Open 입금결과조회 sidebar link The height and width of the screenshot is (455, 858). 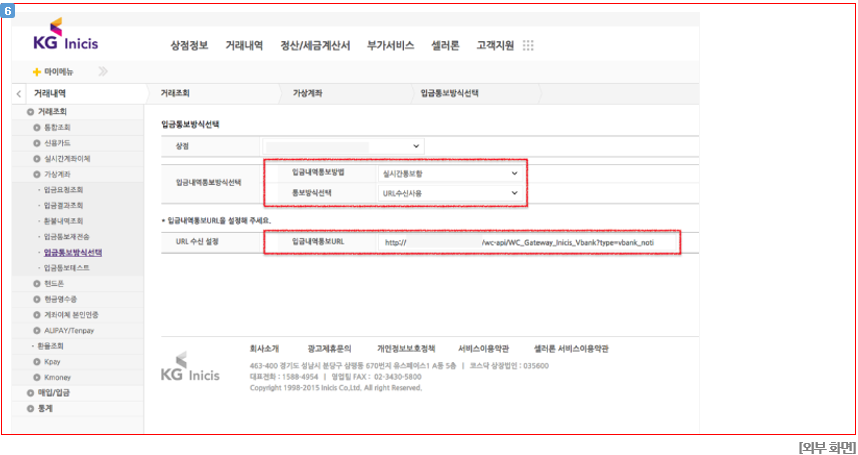tap(63, 206)
